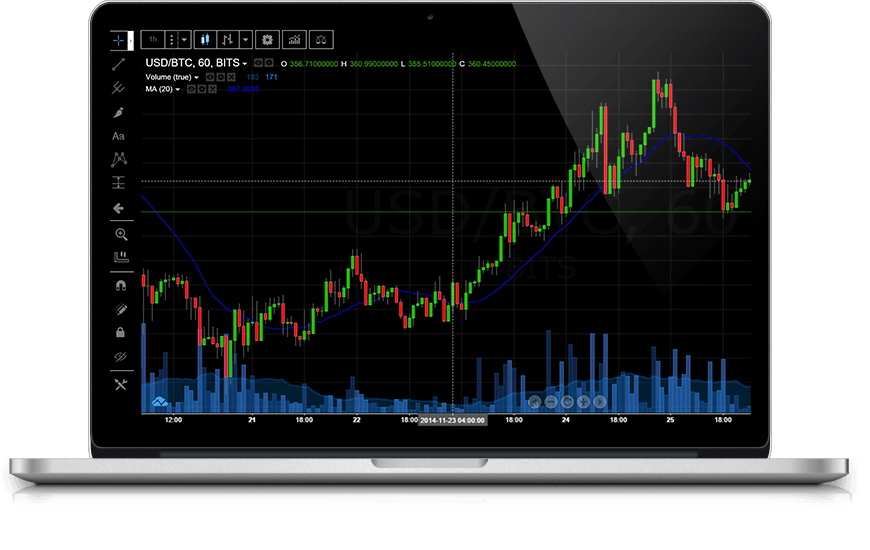
Task: Enable the magnet snap mode
Action: 120,285
